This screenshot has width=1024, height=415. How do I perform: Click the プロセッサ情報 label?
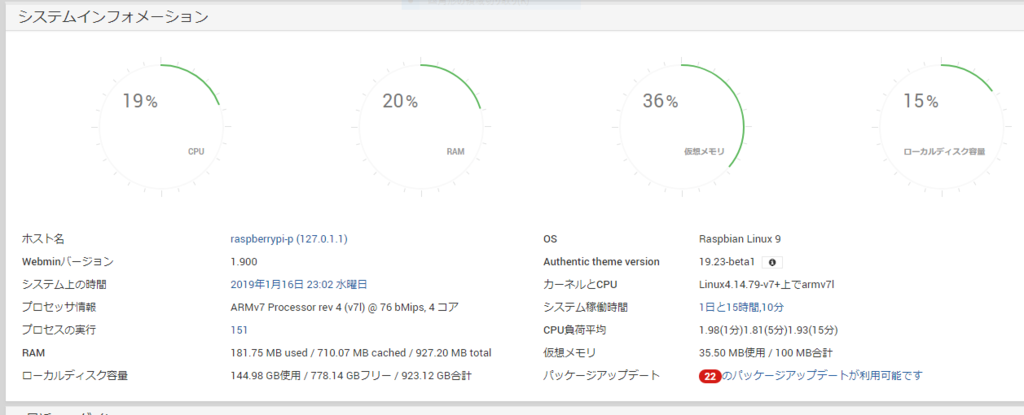click(59, 307)
